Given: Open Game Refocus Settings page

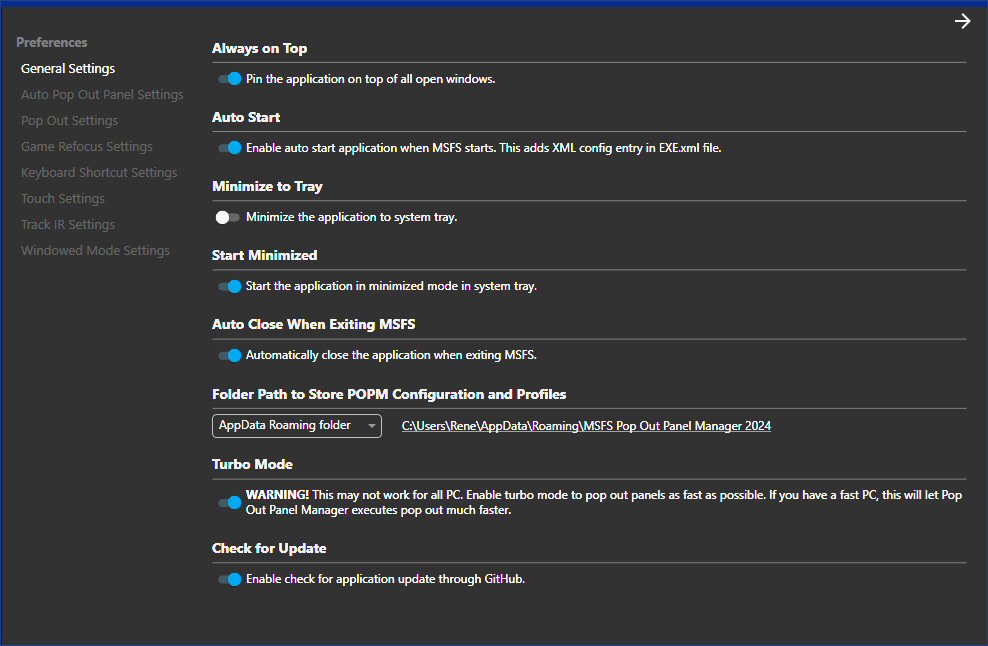Looking at the screenshot, I should pyautogui.click(x=87, y=147).
